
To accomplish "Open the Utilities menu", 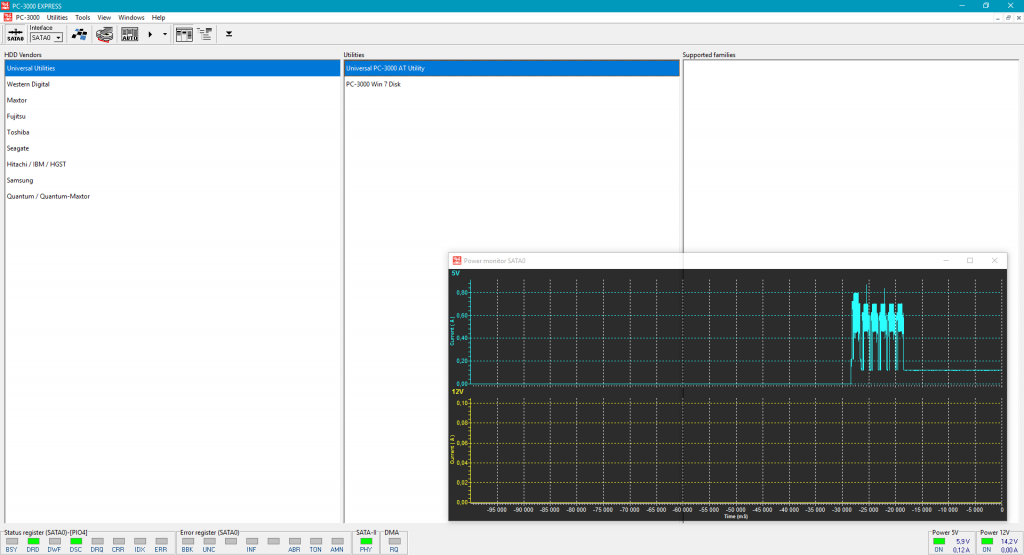I will click(57, 18).
